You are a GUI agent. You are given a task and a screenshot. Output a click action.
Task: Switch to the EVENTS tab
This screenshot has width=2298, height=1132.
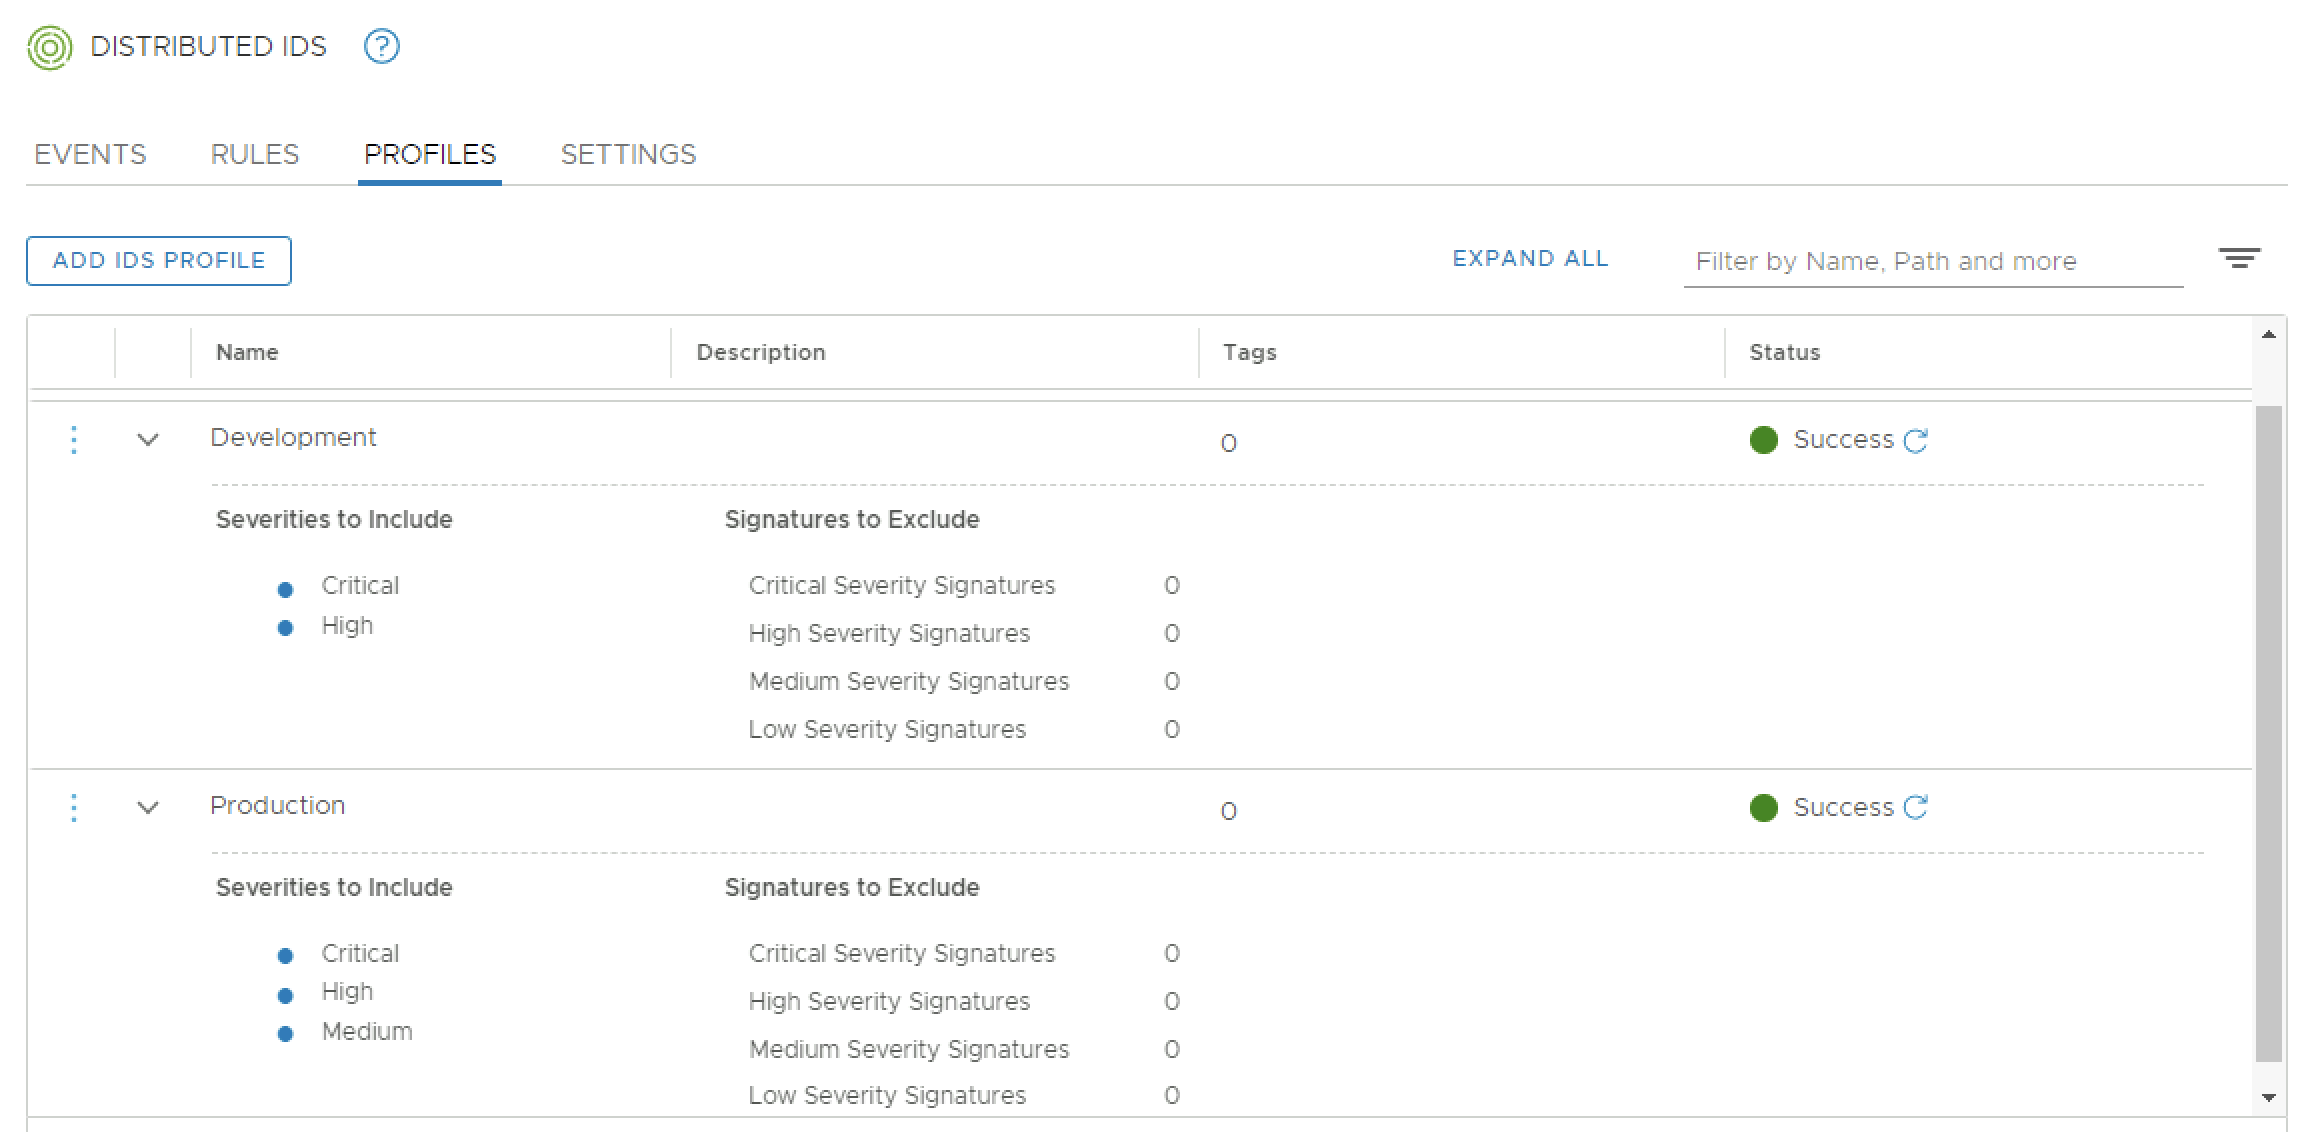(x=90, y=154)
